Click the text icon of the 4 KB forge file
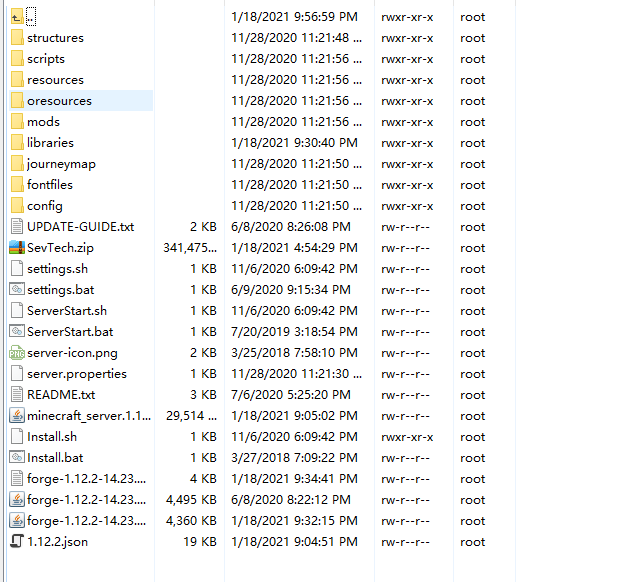Screen dimensions: 635x582 tap(17, 479)
